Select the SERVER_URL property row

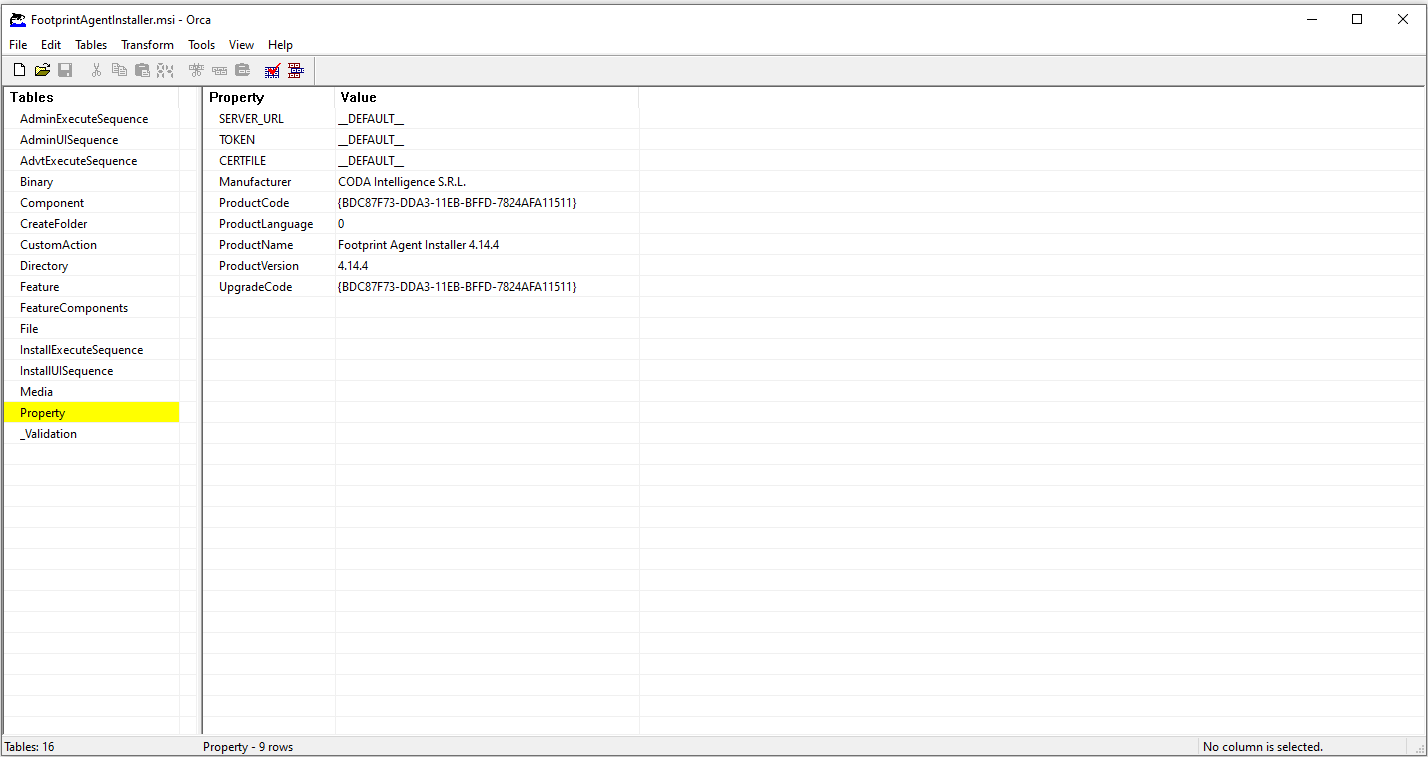coord(421,119)
